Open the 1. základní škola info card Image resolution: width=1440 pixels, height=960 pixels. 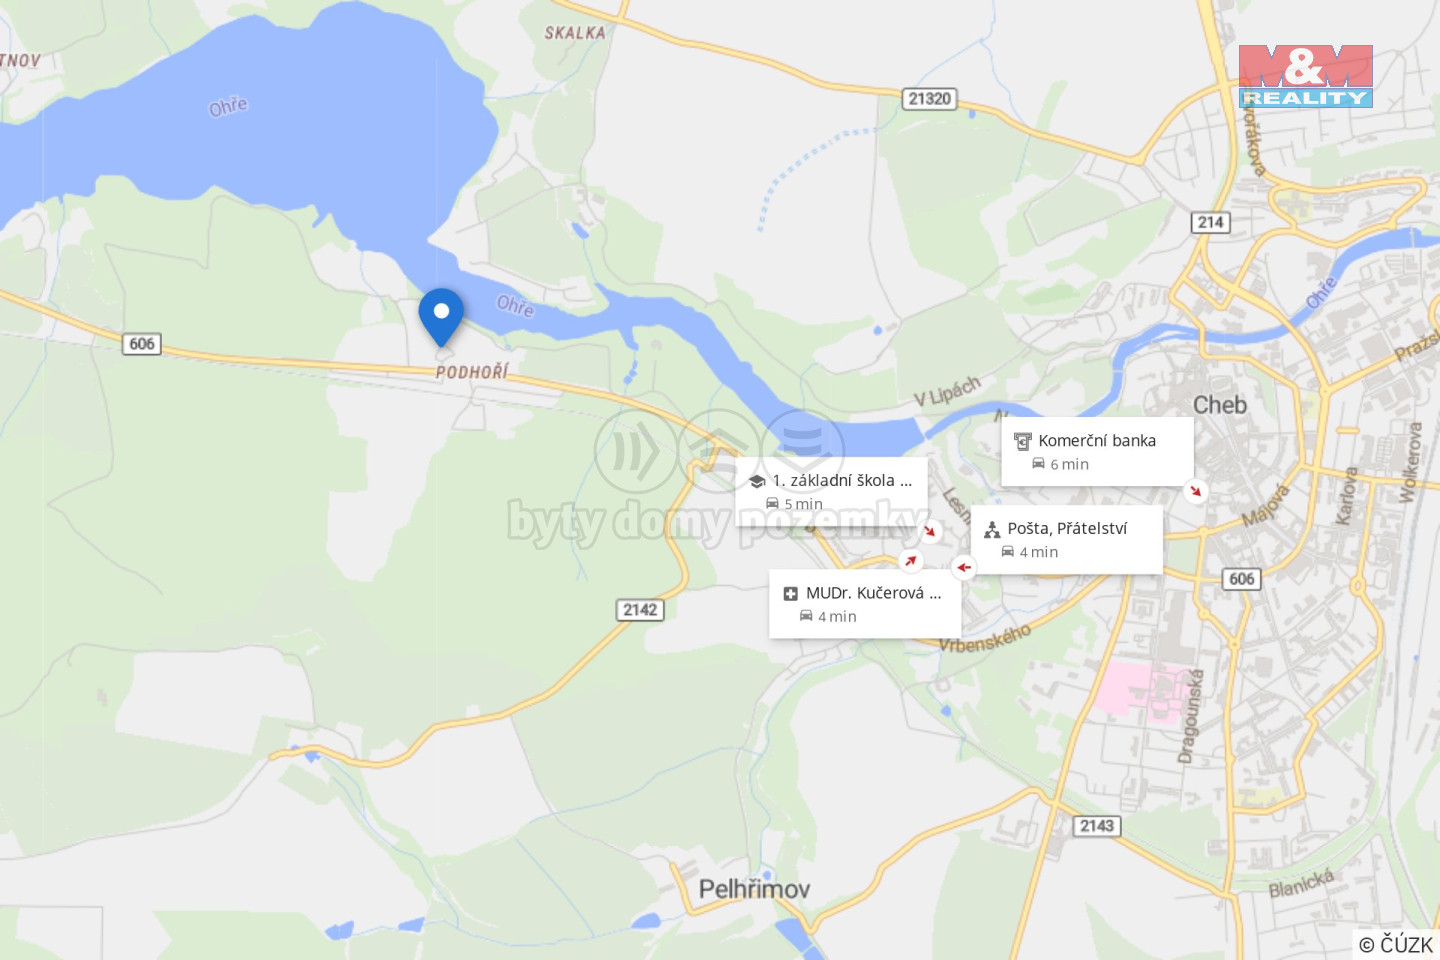832,492
